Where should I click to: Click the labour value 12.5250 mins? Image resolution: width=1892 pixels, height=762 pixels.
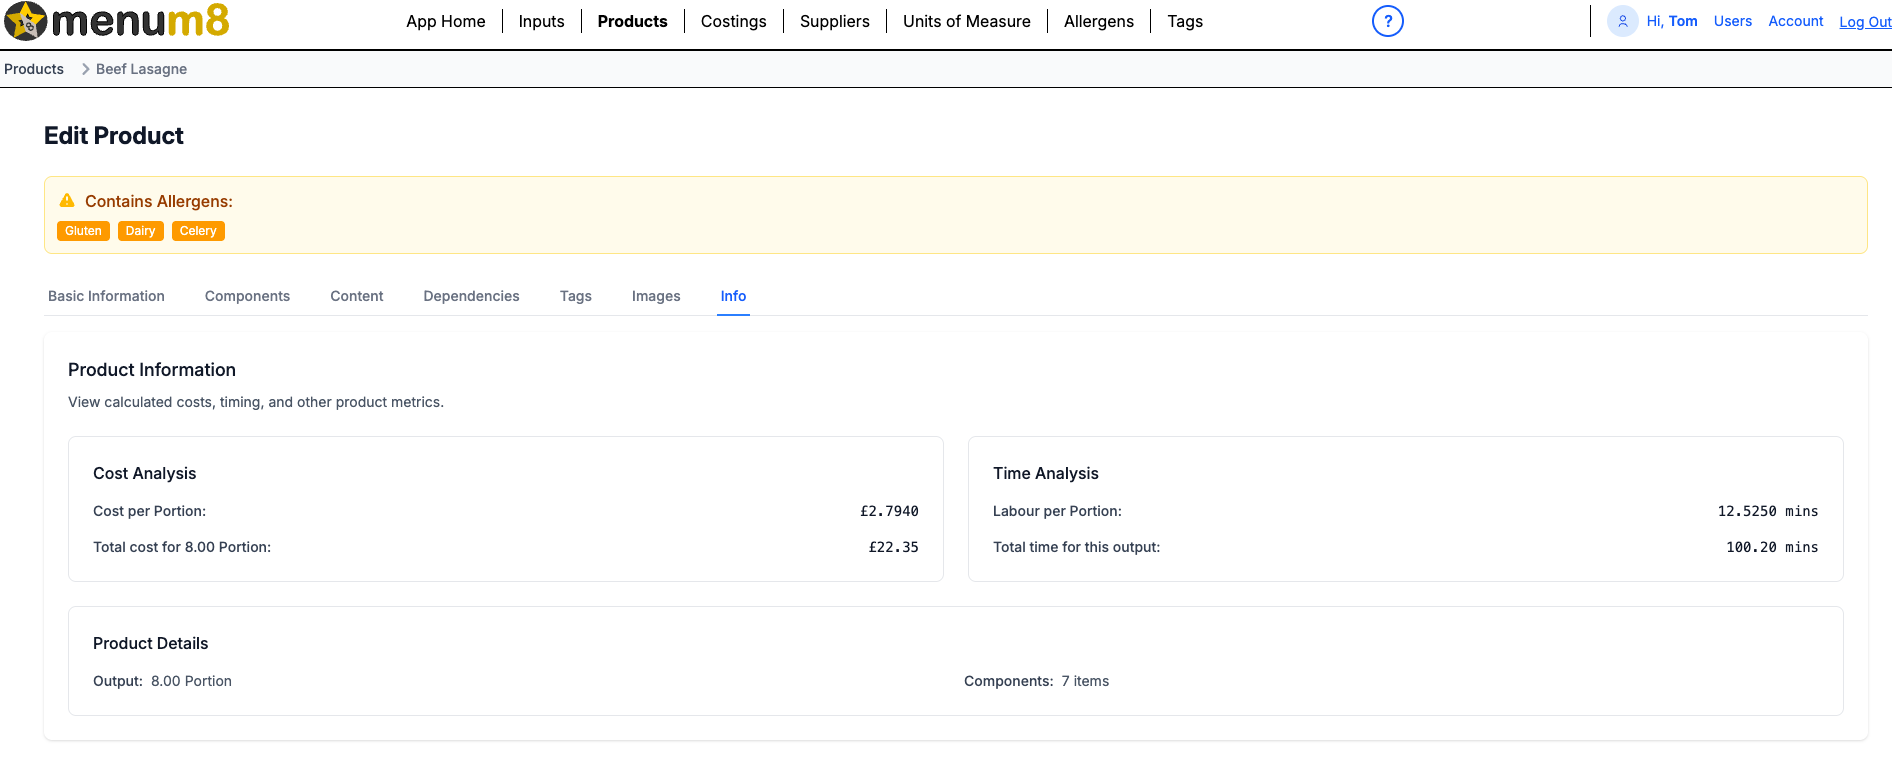[x=1767, y=511]
